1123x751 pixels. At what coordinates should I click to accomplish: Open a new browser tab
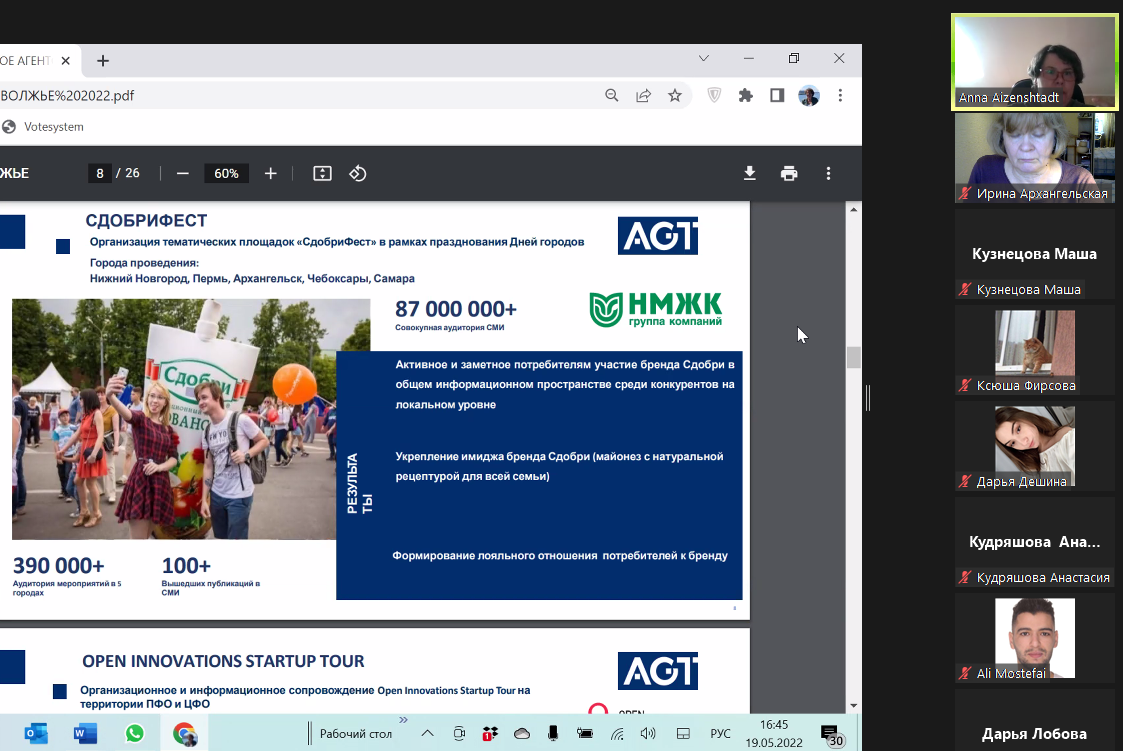tap(103, 61)
